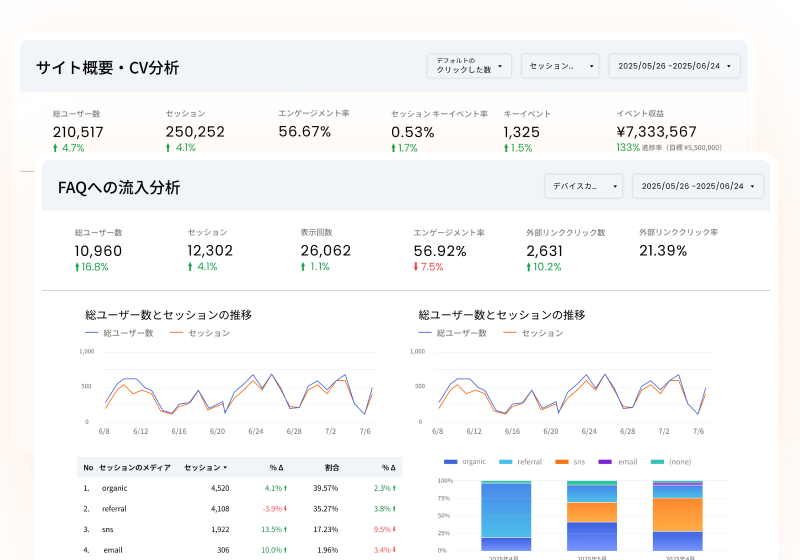Toggle the organic legend swatch in bar chart
The height and width of the screenshot is (560, 800).
tap(451, 462)
